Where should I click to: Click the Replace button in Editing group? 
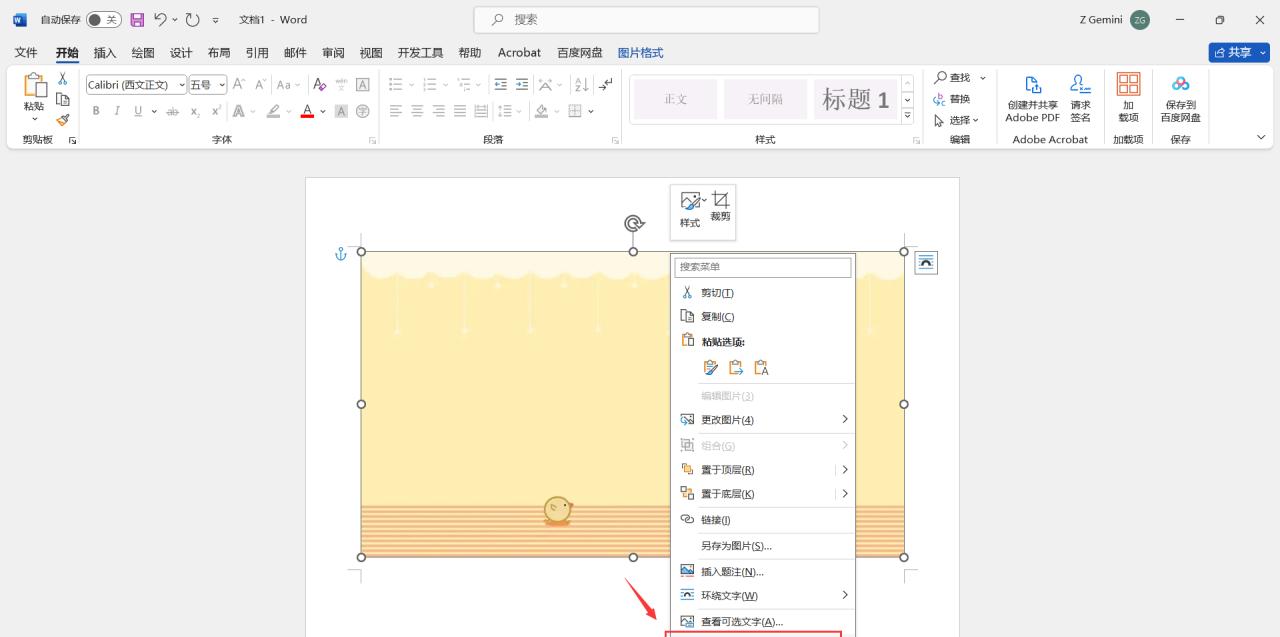952,99
